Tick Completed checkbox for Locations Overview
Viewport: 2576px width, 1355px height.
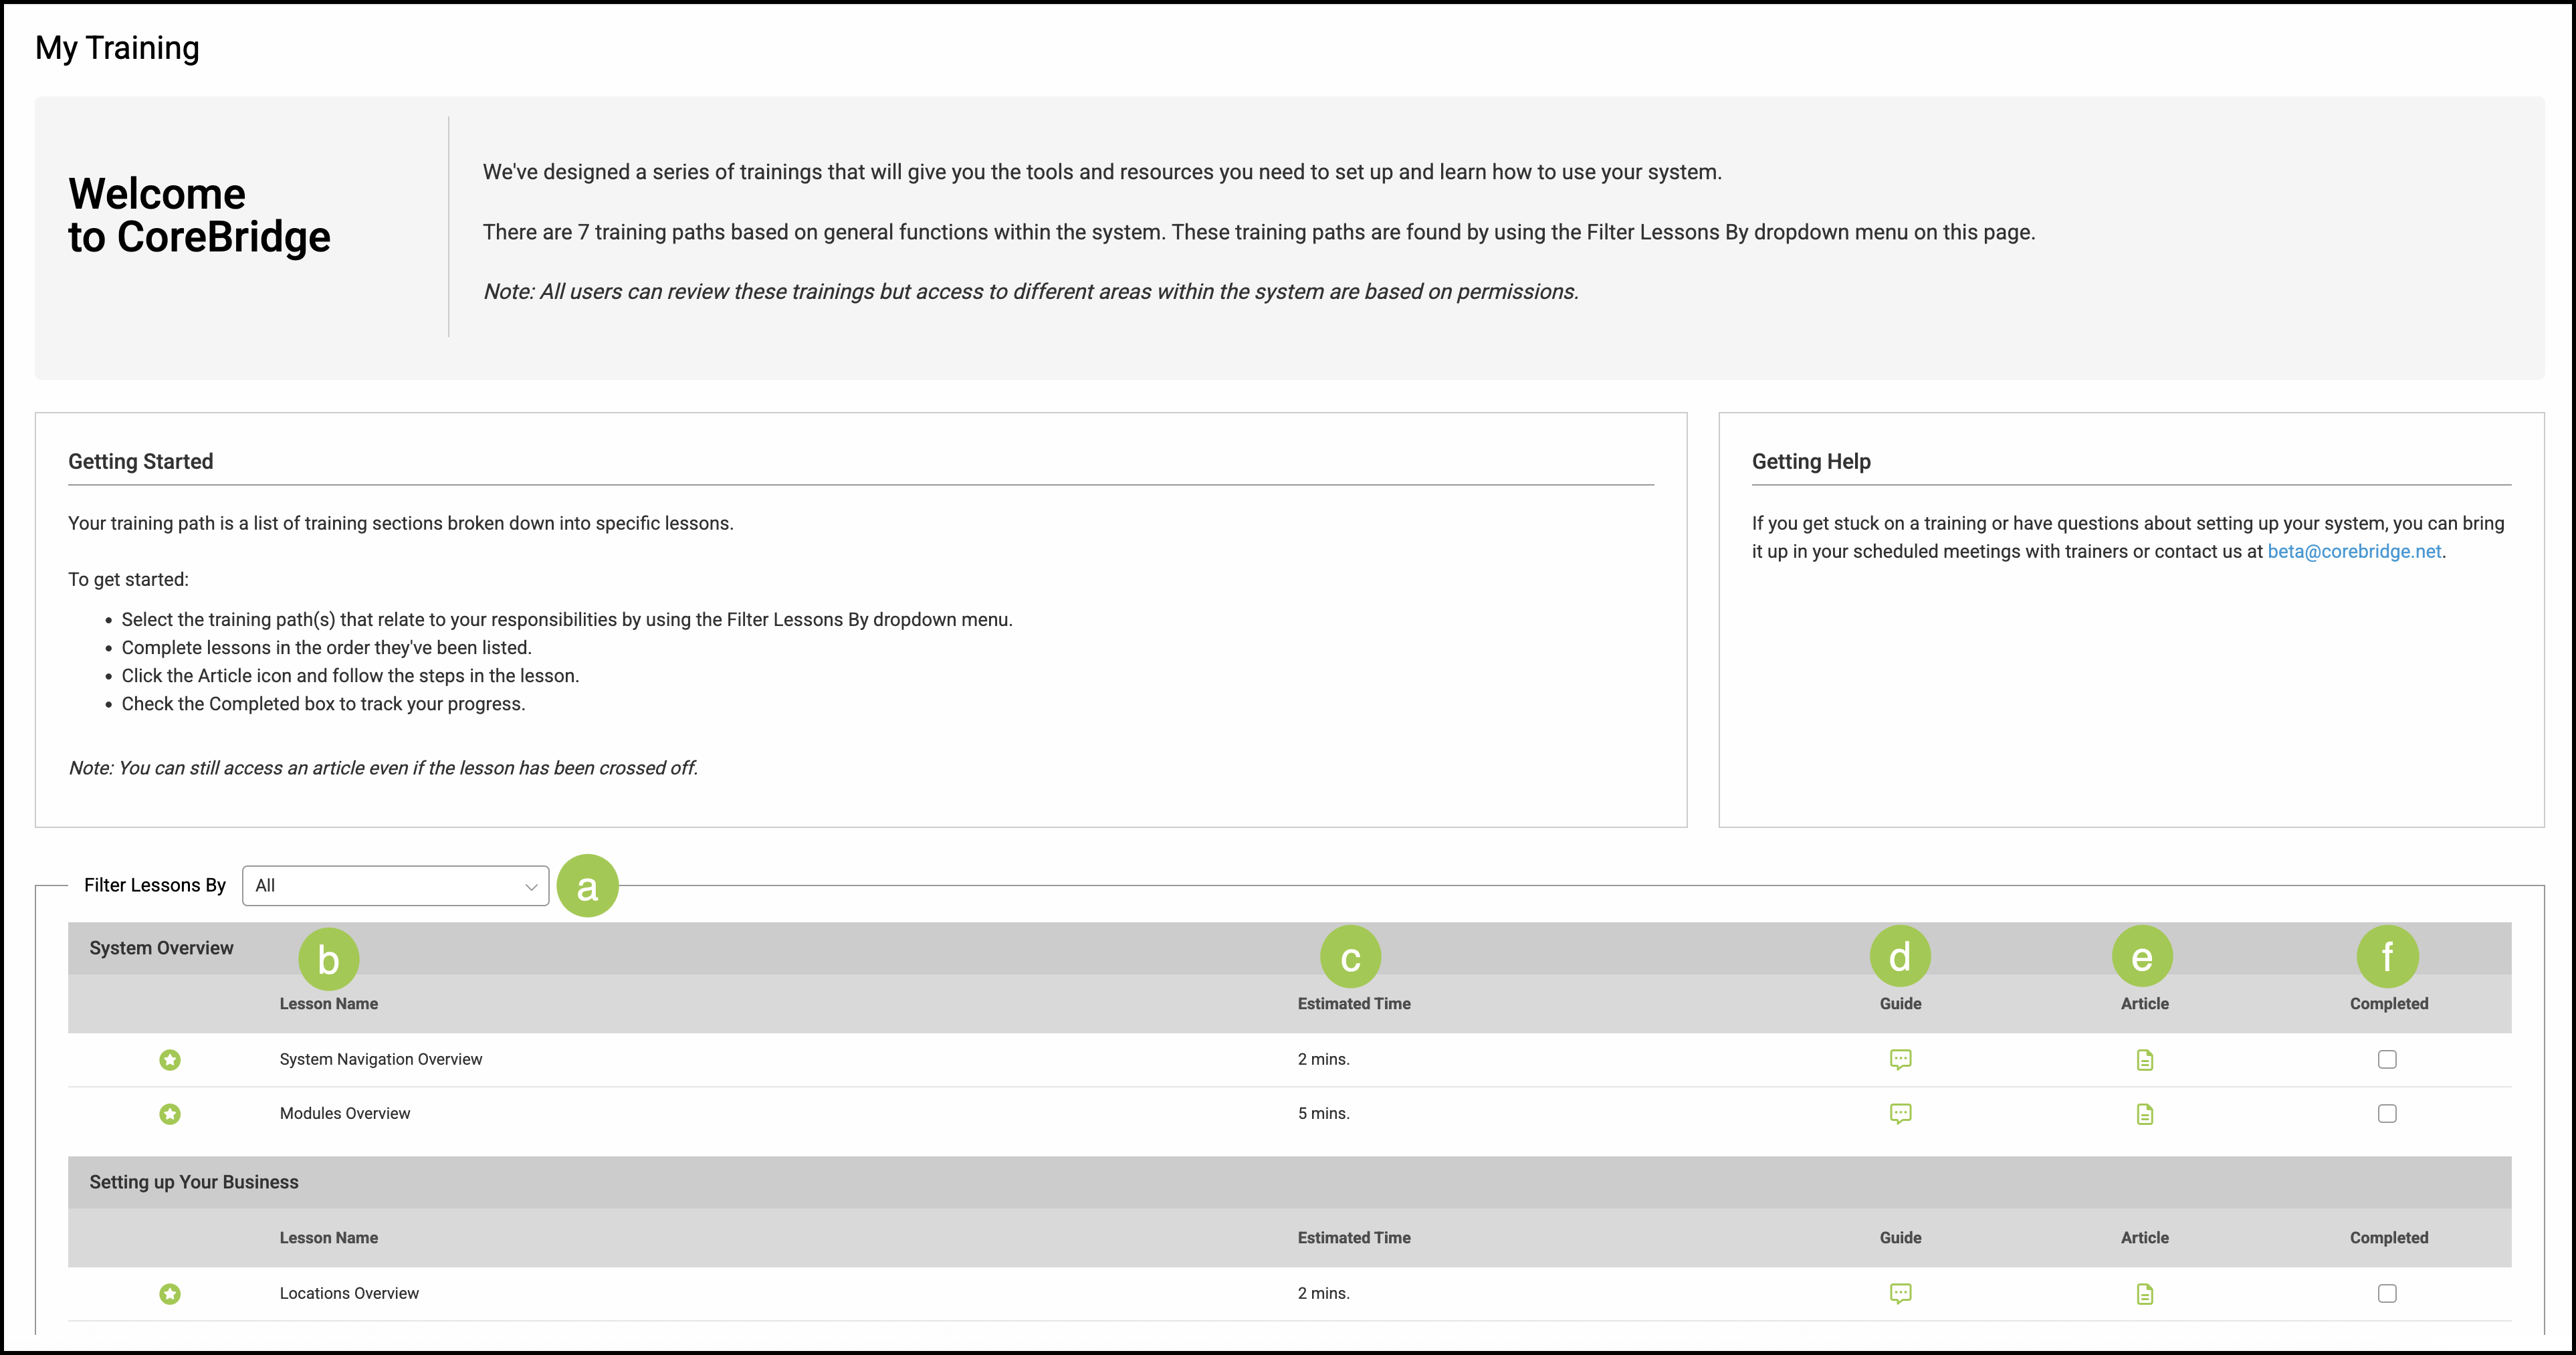pyautogui.click(x=2387, y=1293)
